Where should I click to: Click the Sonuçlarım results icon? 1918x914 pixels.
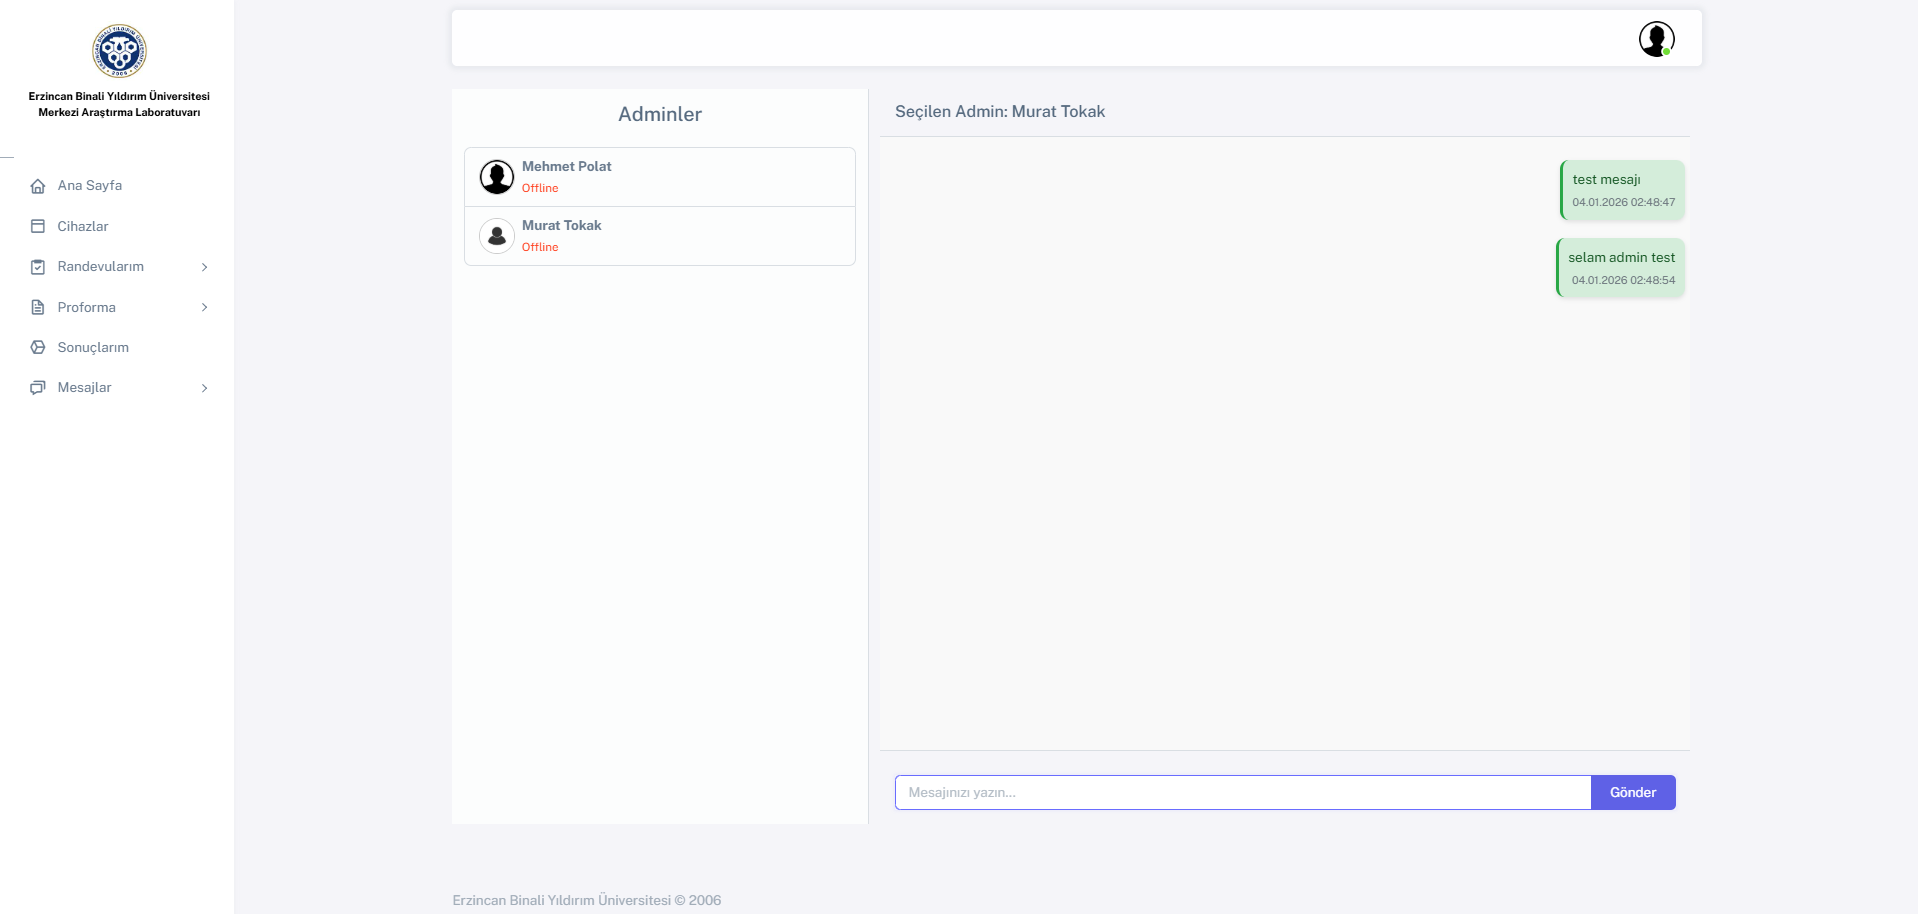click(x=38, y=347)
